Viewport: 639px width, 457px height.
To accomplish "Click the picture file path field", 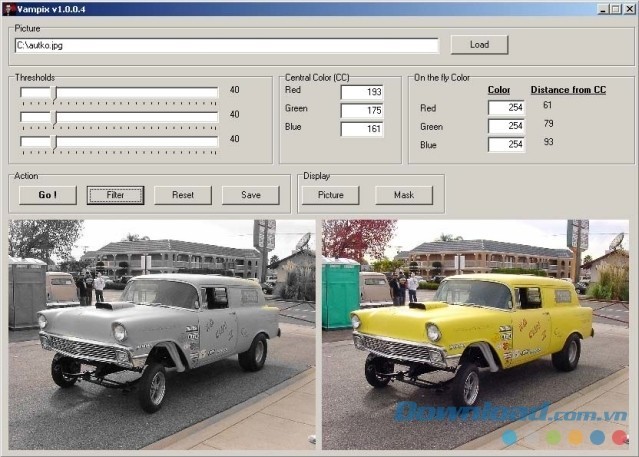I will pyautogui.click(x=227, y=45).
